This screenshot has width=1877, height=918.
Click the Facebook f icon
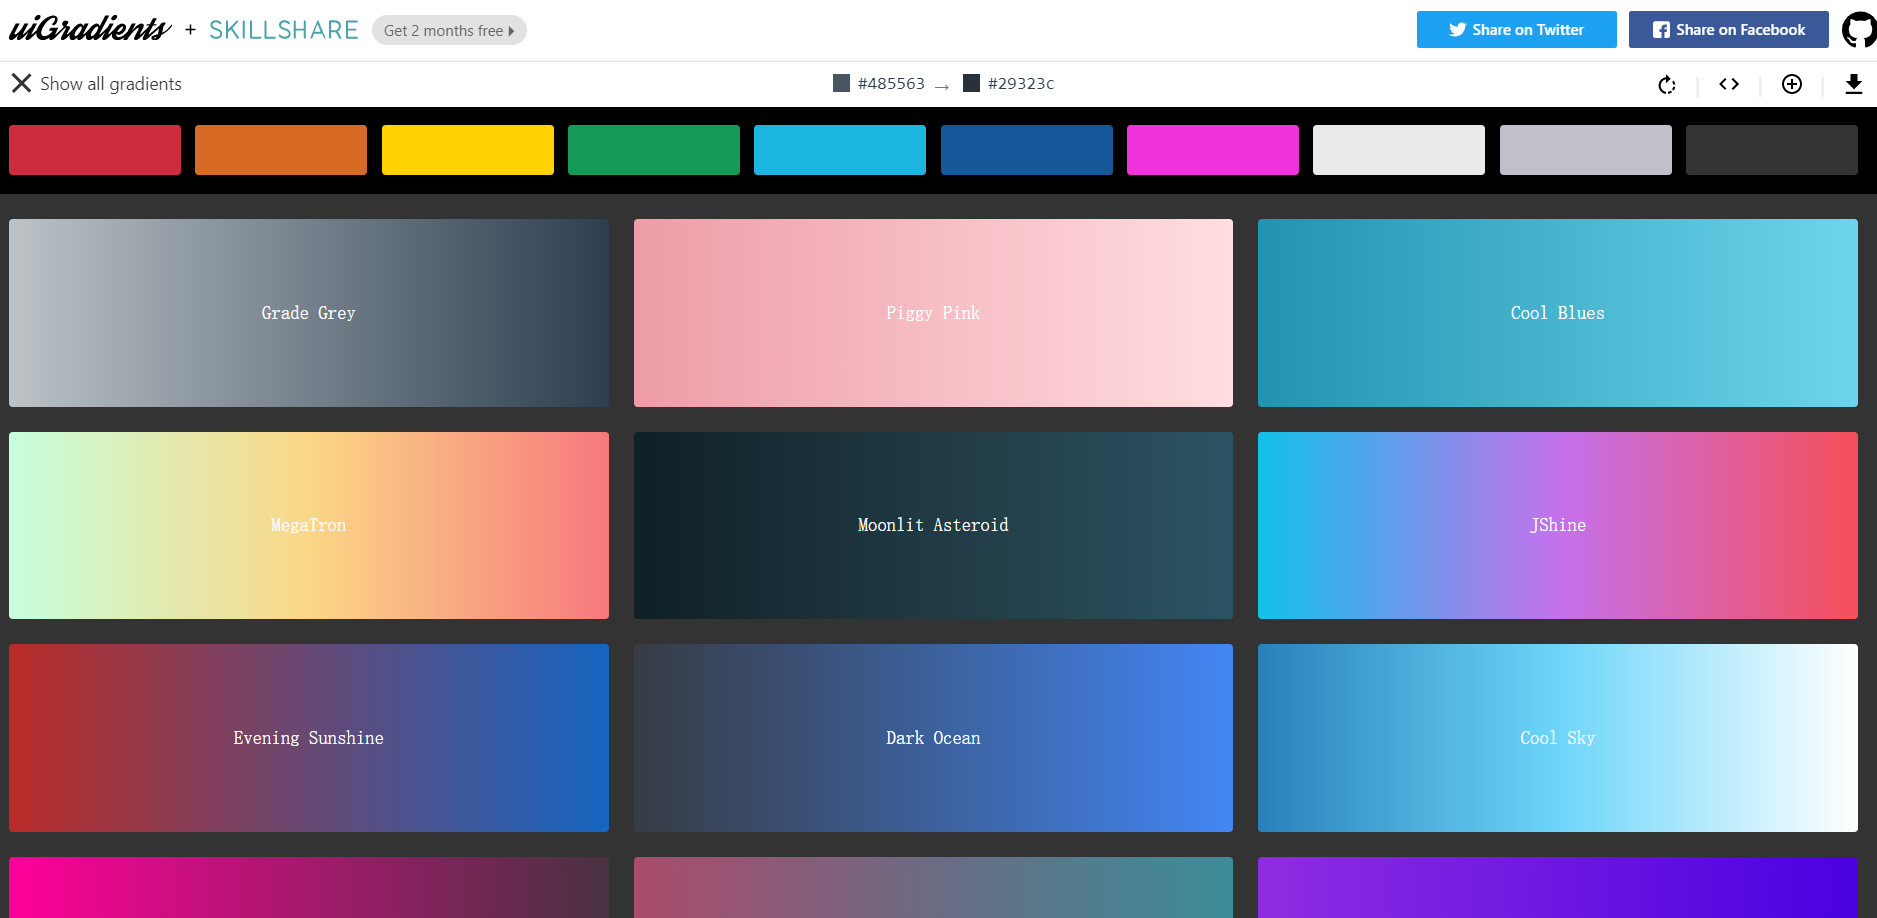coord(1661,30)
